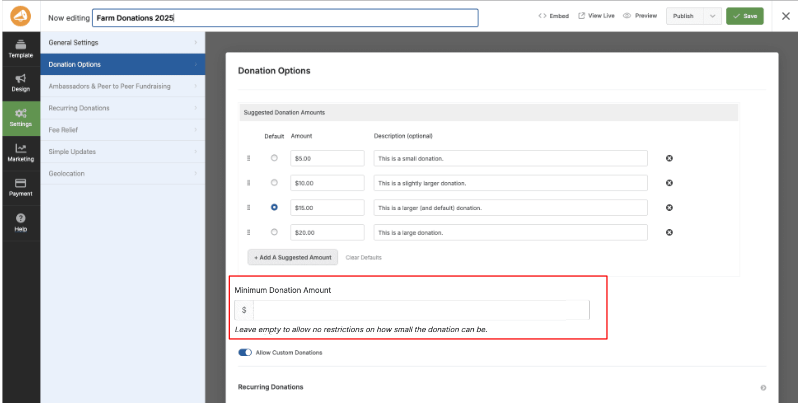Expand General Settings menu item

coord(122,42)
